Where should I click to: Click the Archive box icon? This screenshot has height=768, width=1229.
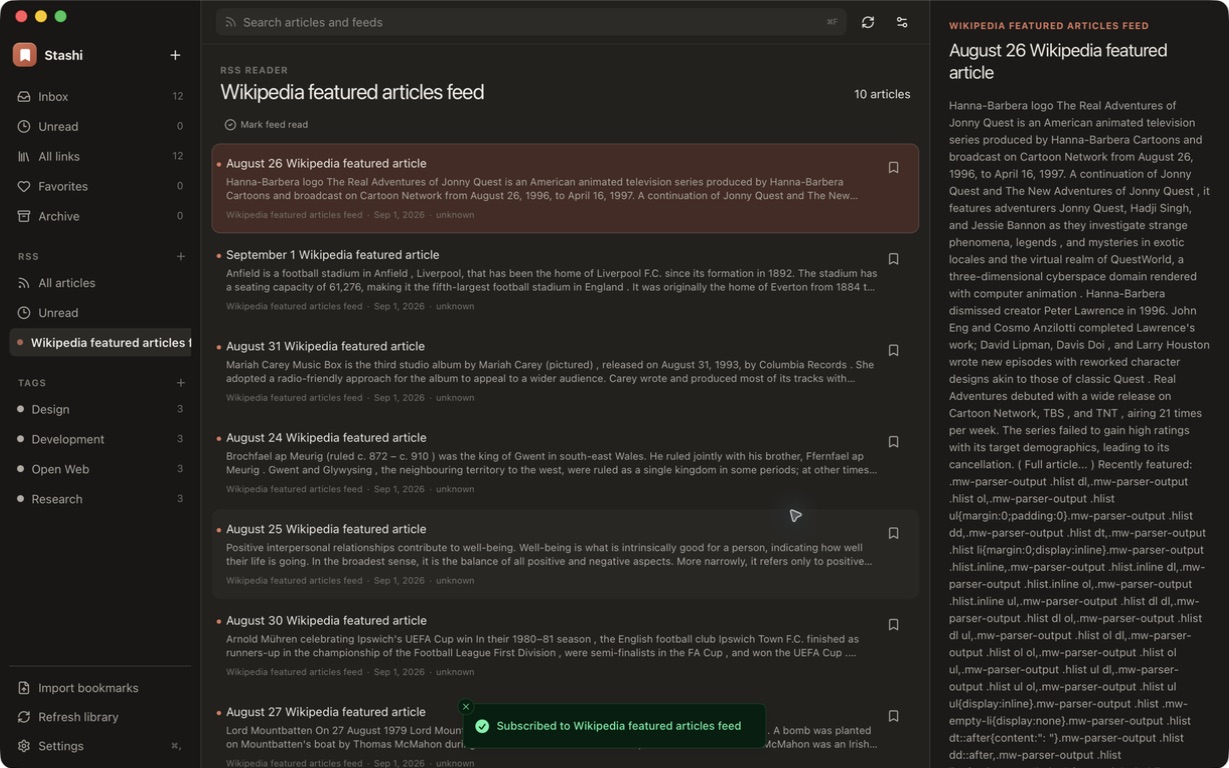pos(24,216)
